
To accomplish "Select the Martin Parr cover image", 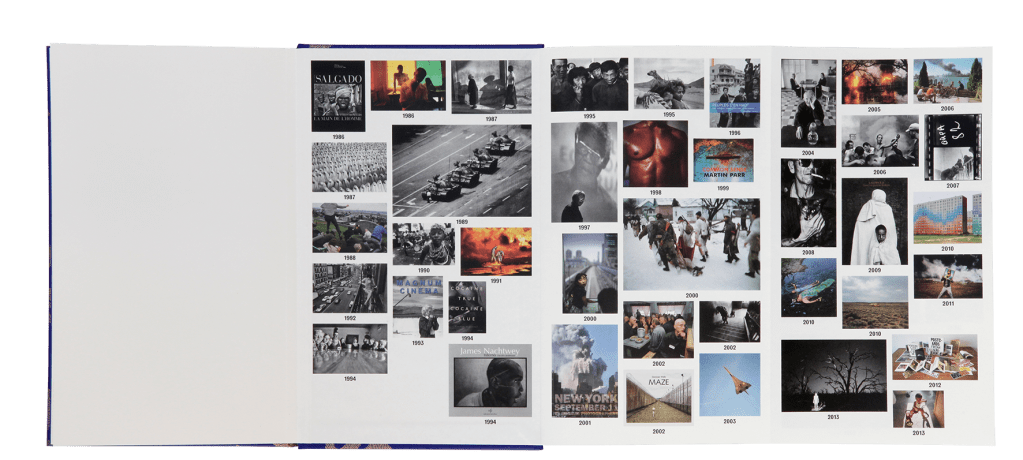I will click(722, 160).
